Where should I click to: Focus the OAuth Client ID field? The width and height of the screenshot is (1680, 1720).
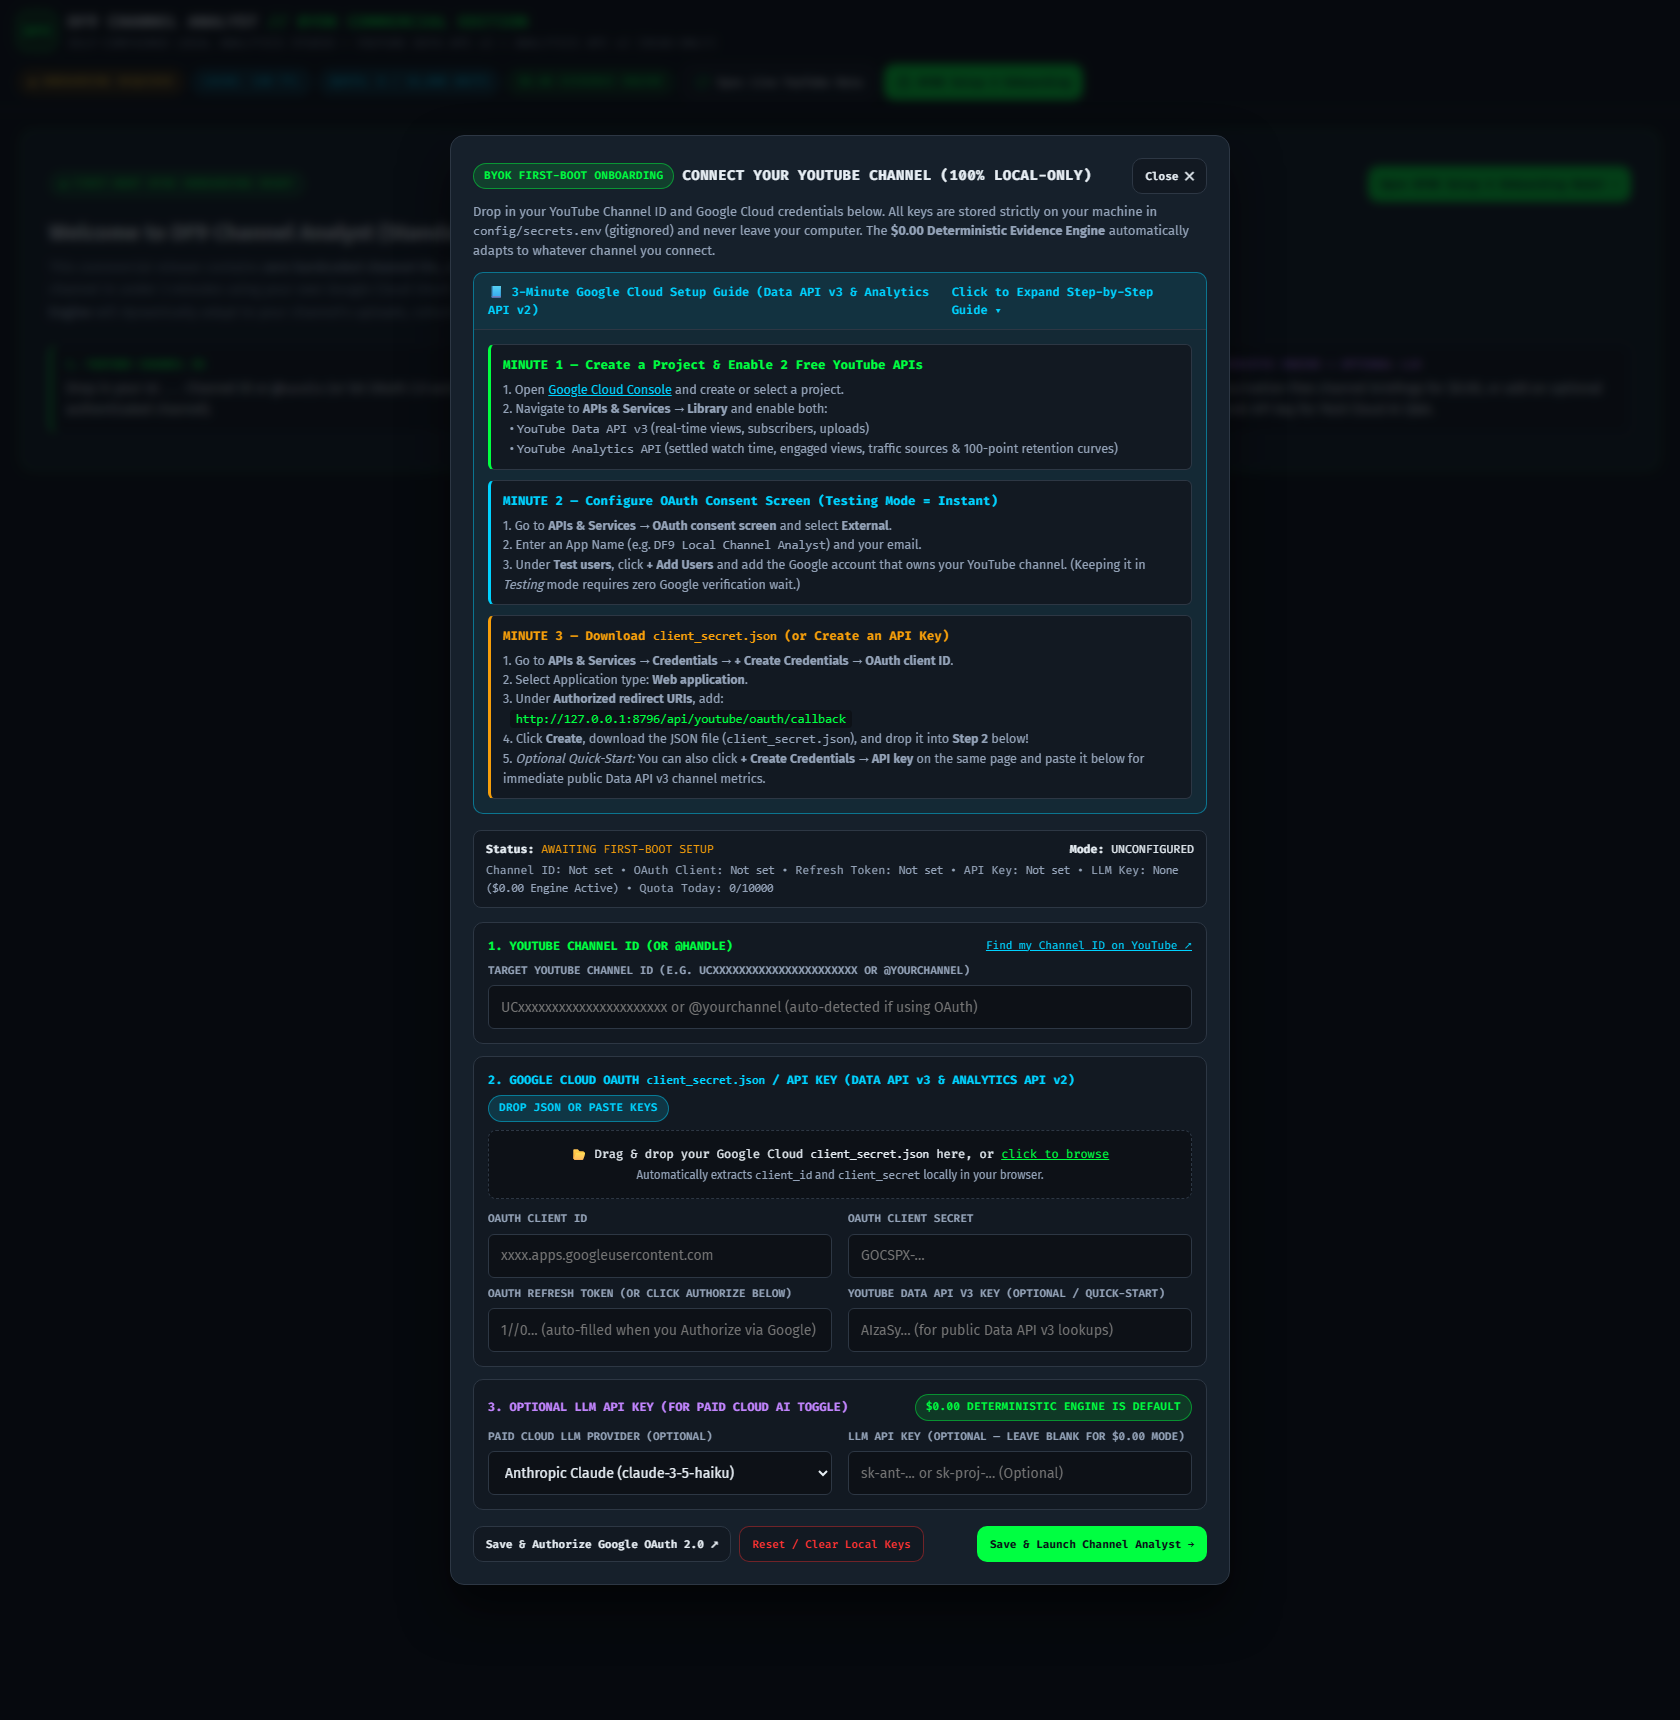click(659, 1255)
